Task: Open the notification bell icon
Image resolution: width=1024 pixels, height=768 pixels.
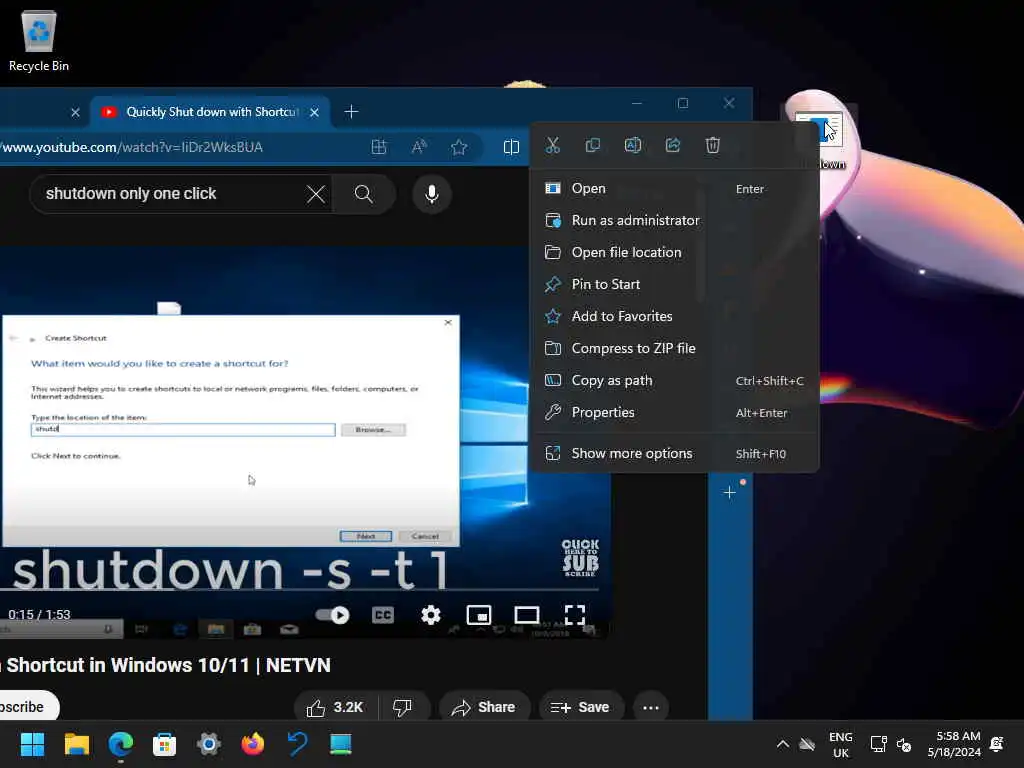Action: (x=997, y=744)
